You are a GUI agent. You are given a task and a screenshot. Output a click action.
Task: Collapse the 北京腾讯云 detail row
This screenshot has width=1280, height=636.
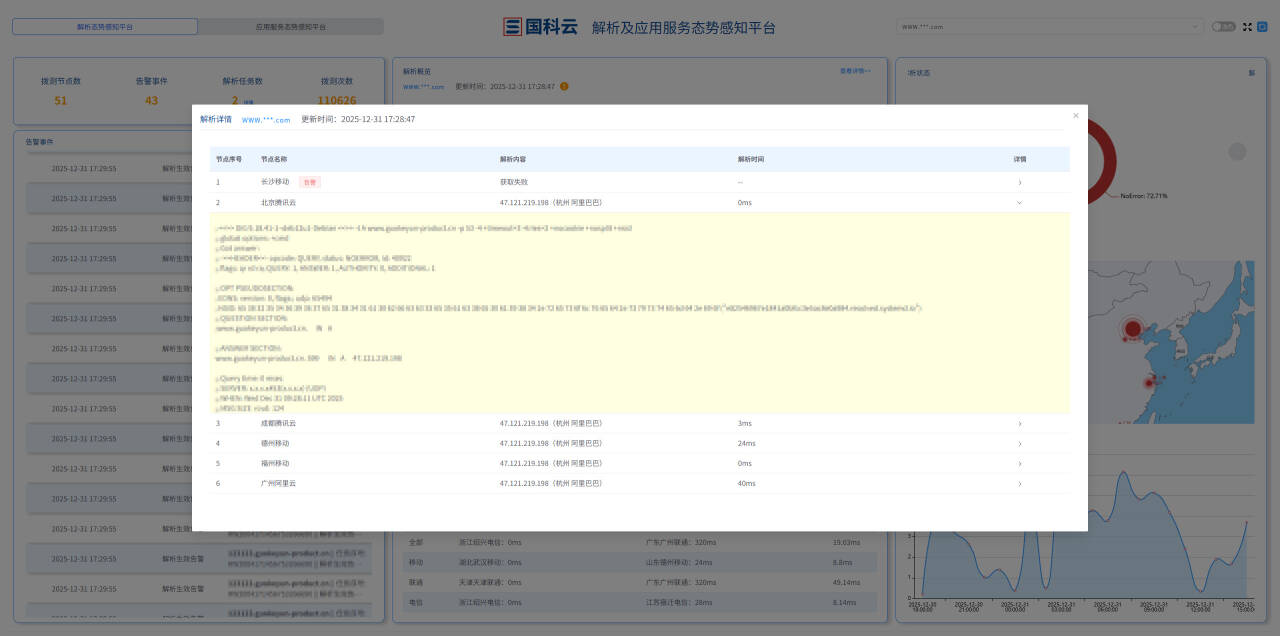click(x=1019, y=203)
